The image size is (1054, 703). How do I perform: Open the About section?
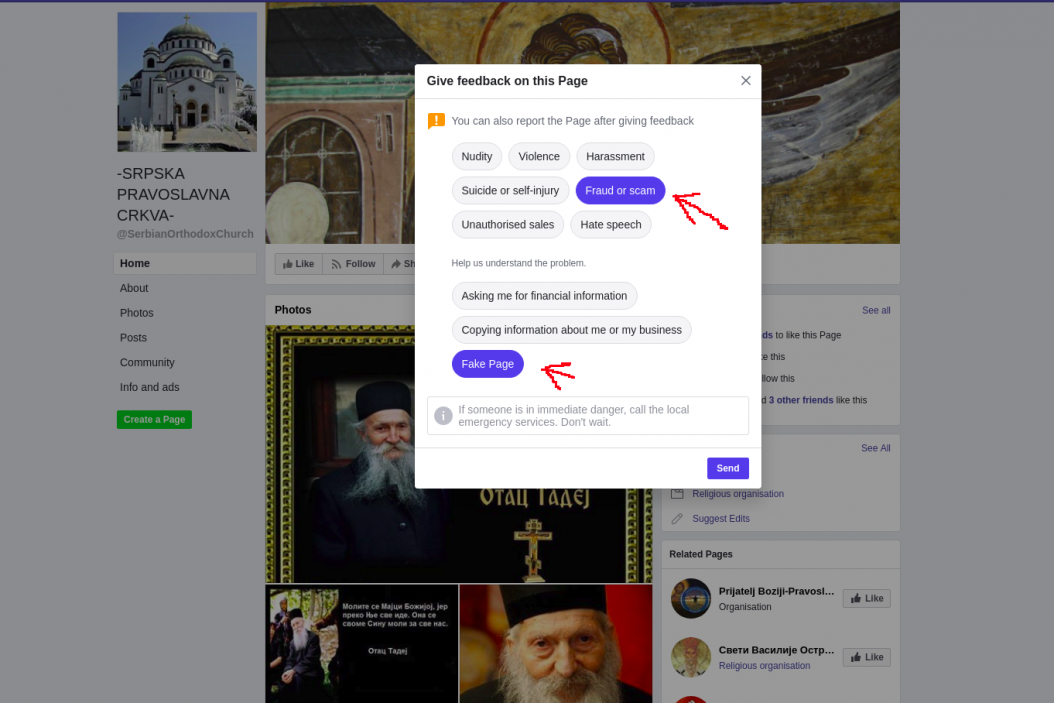coord(134,288)
